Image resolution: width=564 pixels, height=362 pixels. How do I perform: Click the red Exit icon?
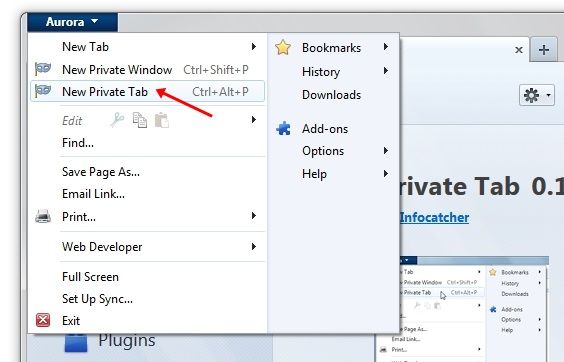point(43,320)
